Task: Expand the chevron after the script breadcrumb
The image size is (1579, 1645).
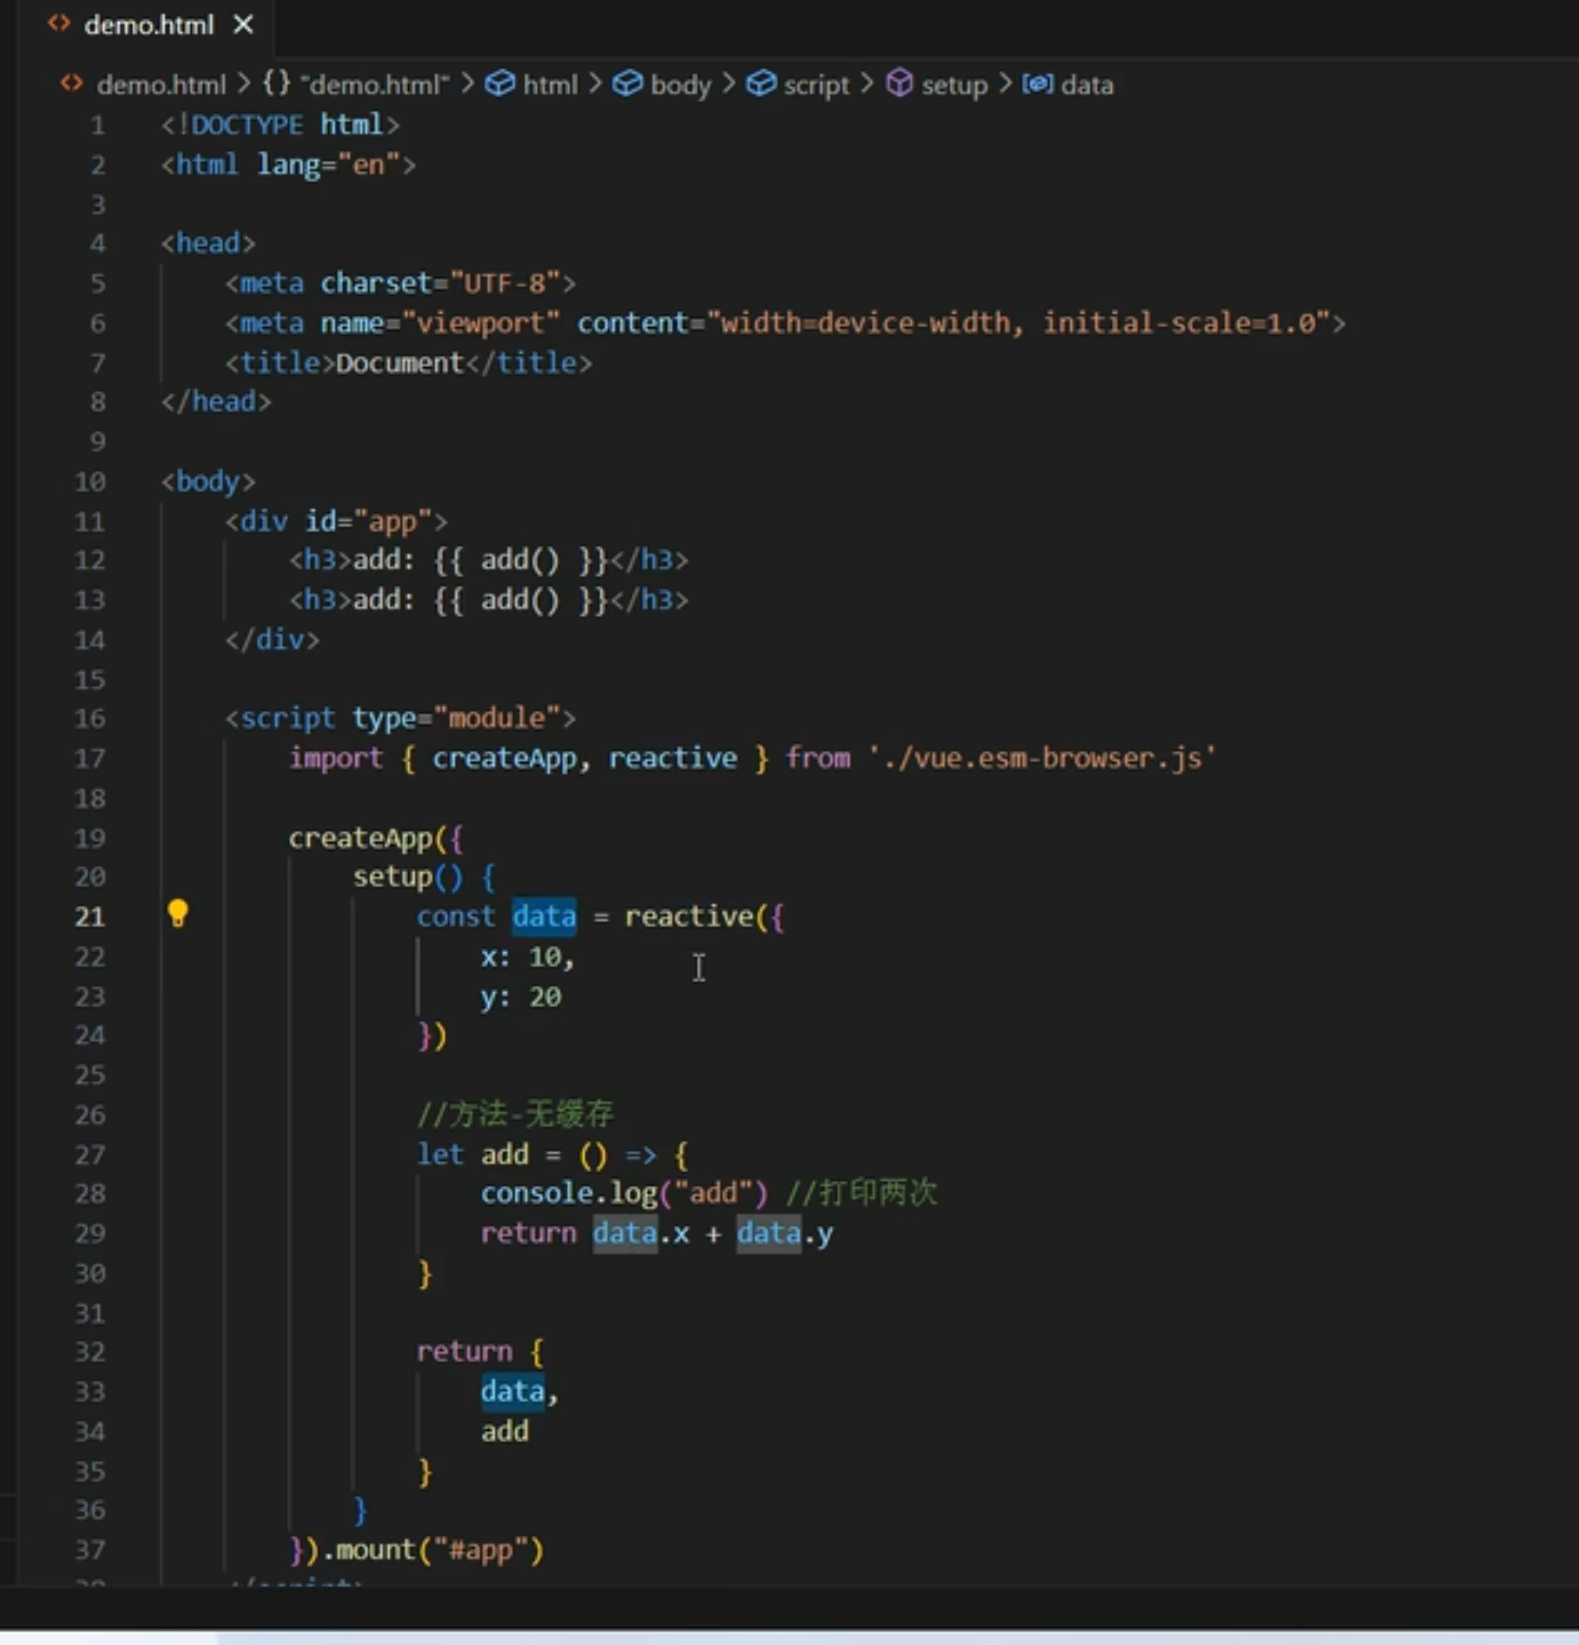Action: coord(866,84)
